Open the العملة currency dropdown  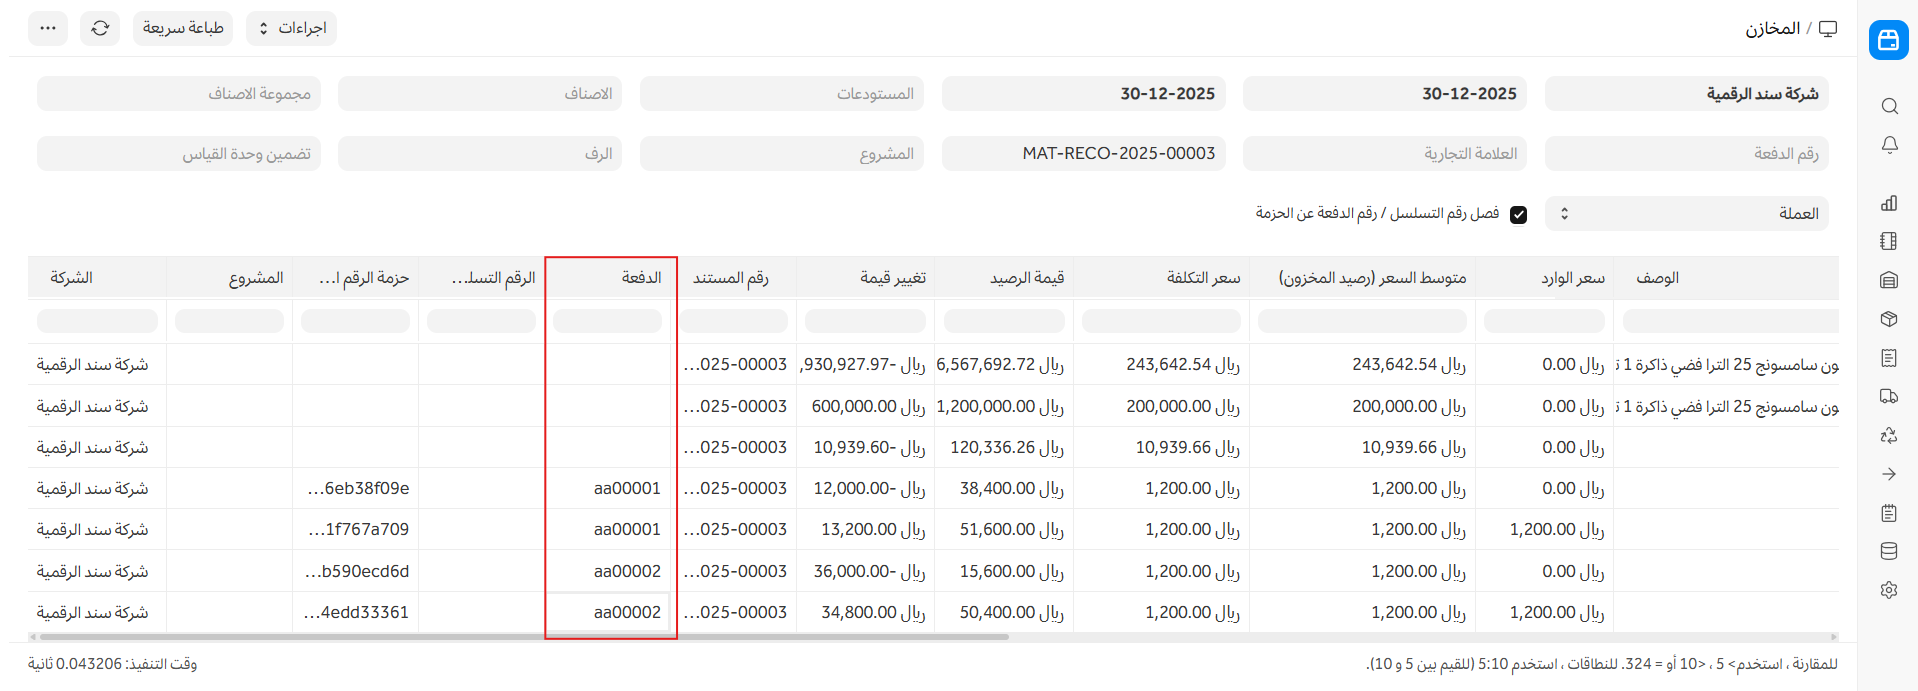[1686, 214]
